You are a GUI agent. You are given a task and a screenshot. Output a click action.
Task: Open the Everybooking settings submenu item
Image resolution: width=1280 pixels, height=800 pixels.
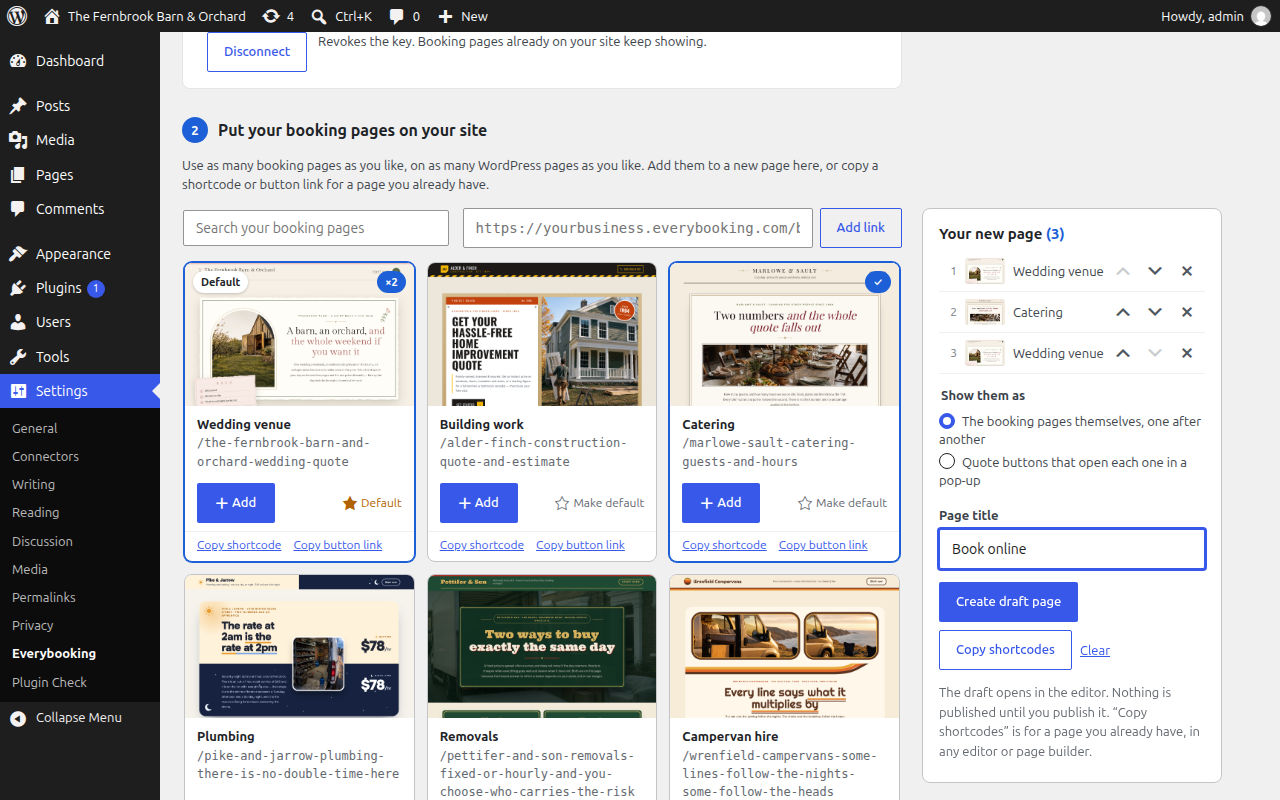point(54,653)
